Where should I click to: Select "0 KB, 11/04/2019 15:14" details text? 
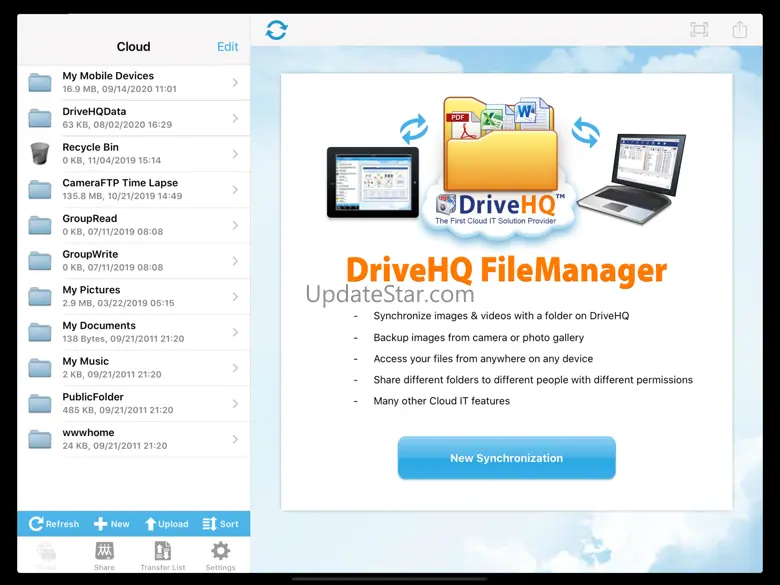(112, 160)
